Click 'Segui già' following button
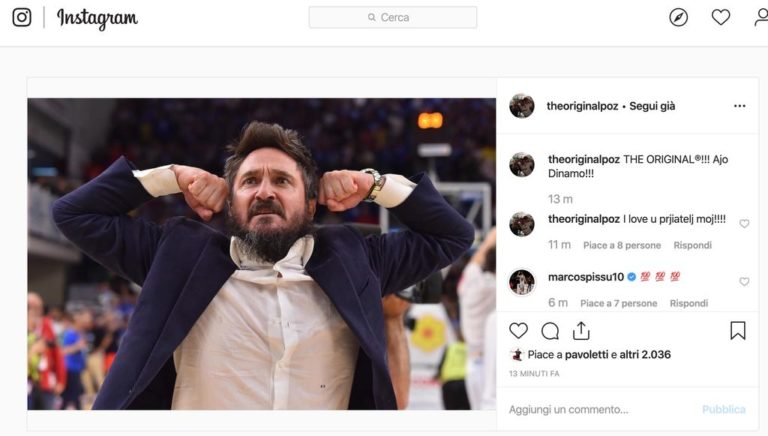 click(x=652, y=106)
